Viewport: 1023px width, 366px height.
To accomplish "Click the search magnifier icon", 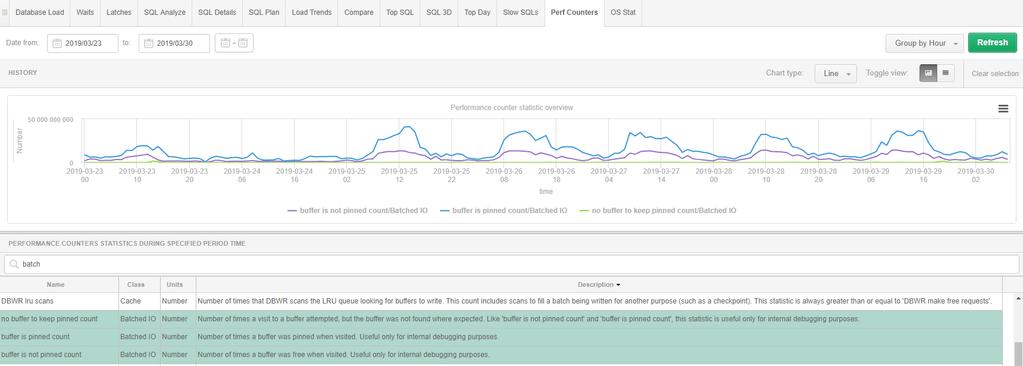I will [x=14, y=264].
